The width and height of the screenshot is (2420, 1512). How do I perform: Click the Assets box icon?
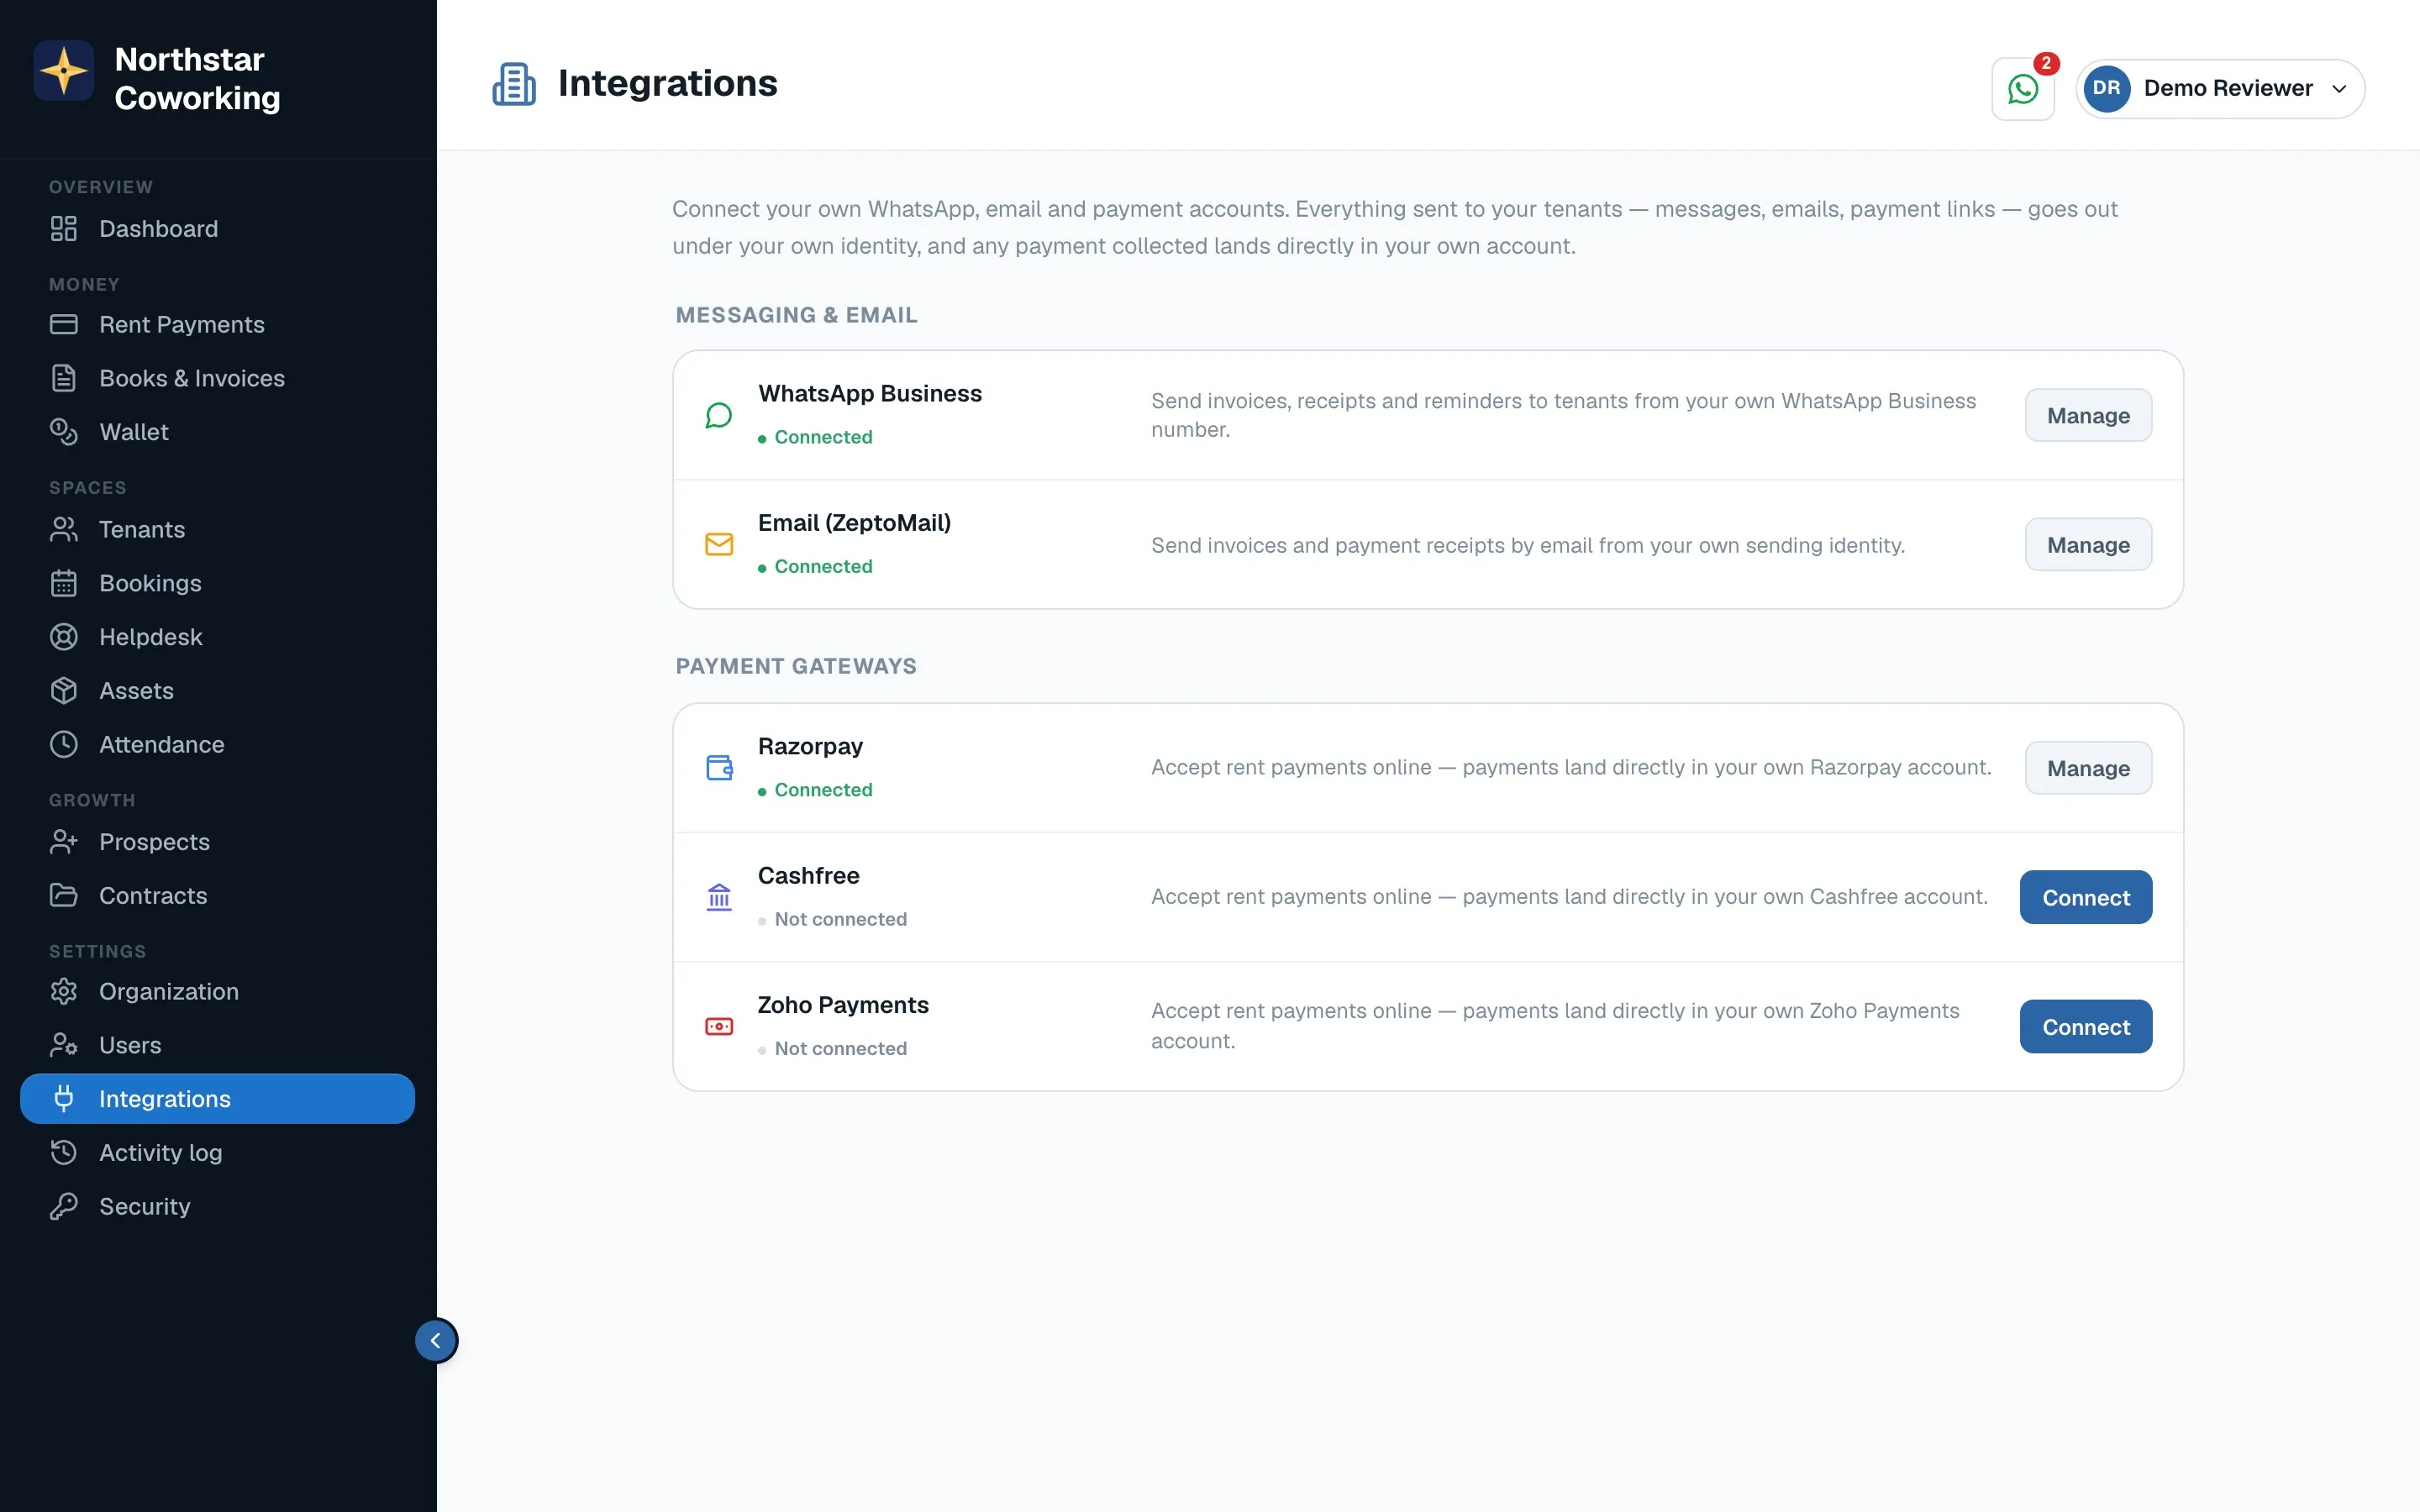64,691
